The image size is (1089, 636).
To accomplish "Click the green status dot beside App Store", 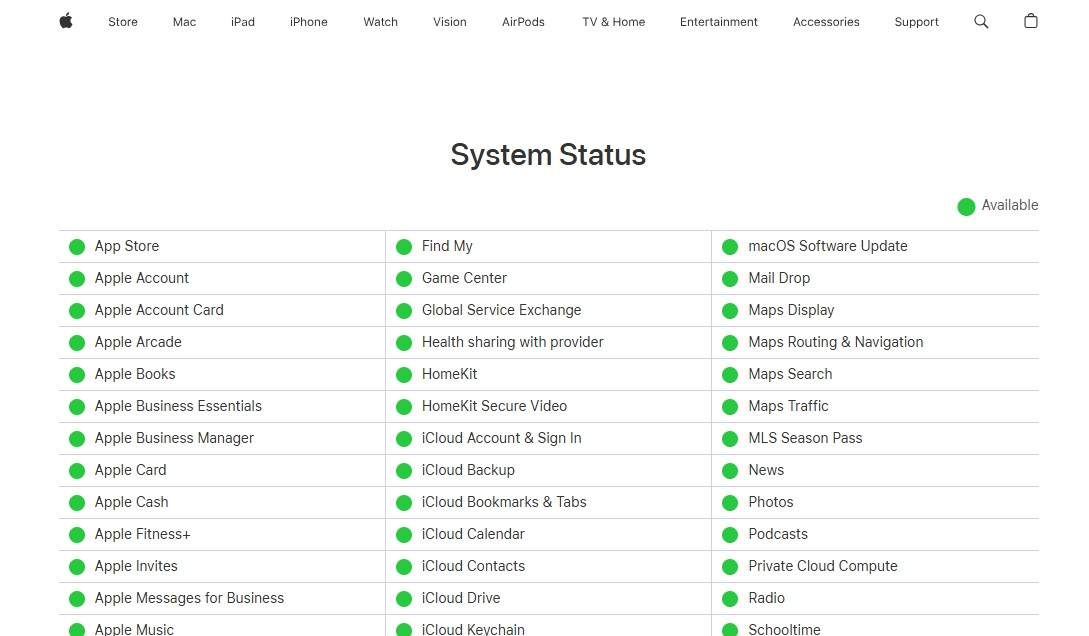I will [x=77, y=246].
